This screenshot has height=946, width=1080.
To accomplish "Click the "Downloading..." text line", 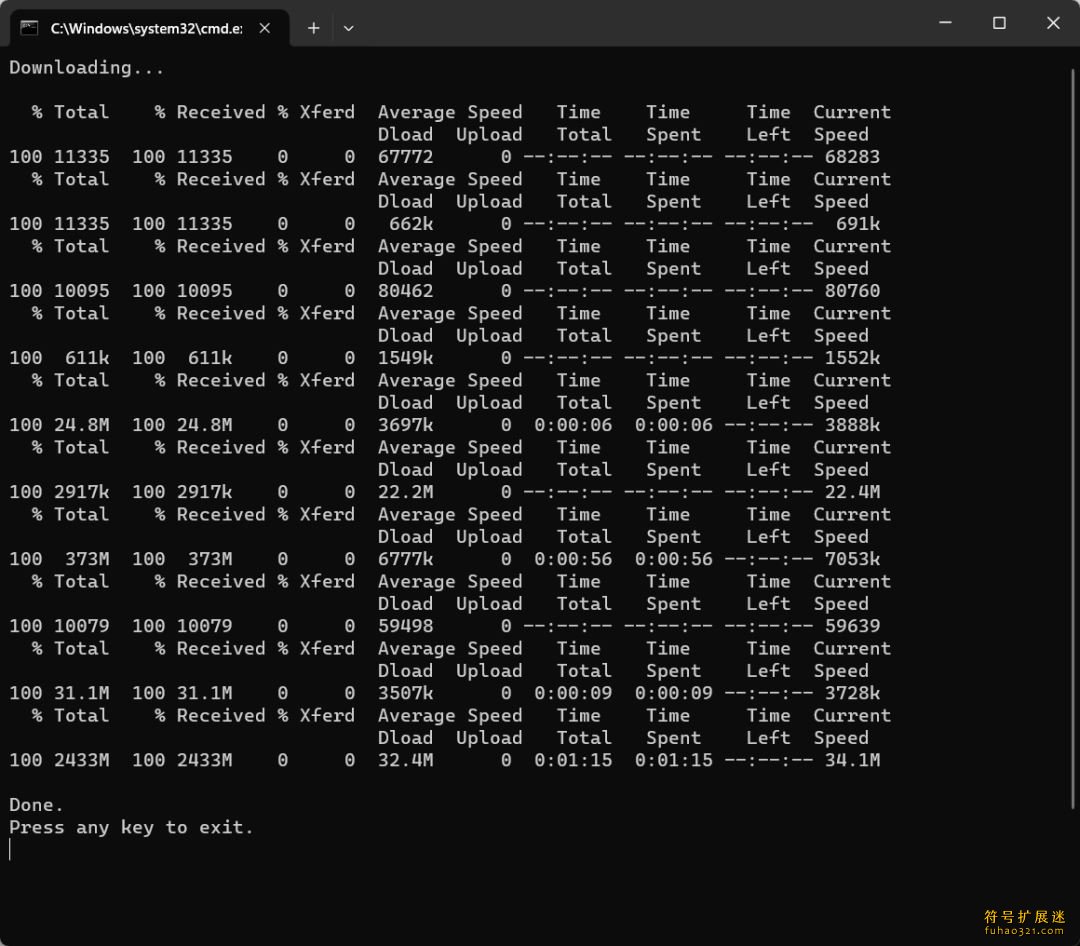I will pos(87,68).
